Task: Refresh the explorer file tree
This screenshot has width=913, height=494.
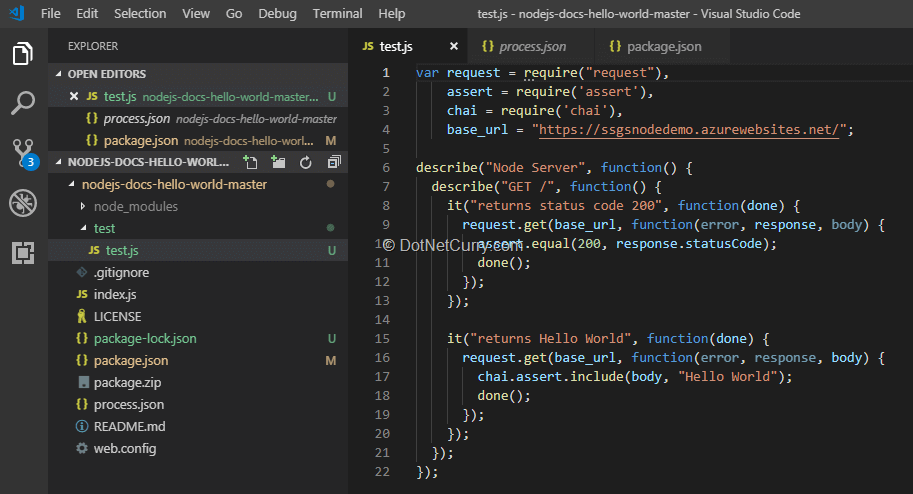Action: 306,163
